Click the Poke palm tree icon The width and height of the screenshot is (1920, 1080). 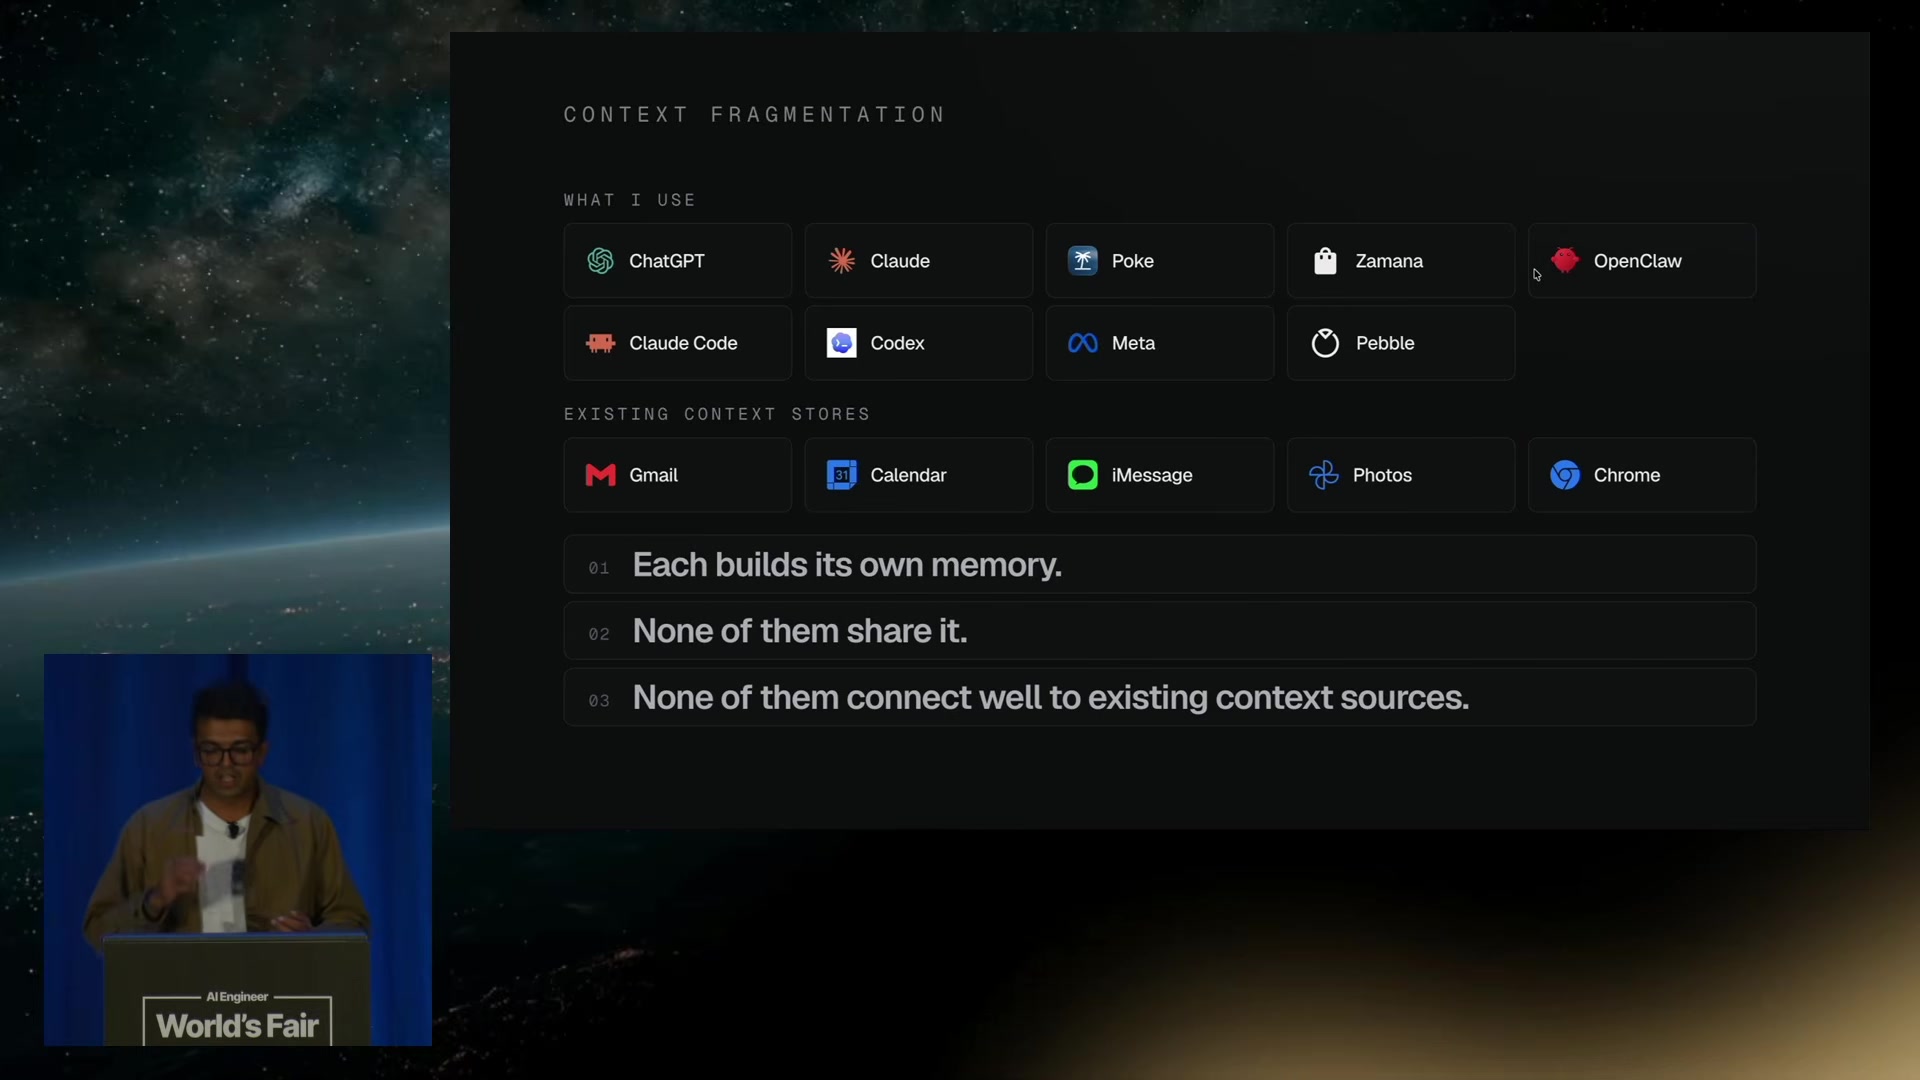1083,261
